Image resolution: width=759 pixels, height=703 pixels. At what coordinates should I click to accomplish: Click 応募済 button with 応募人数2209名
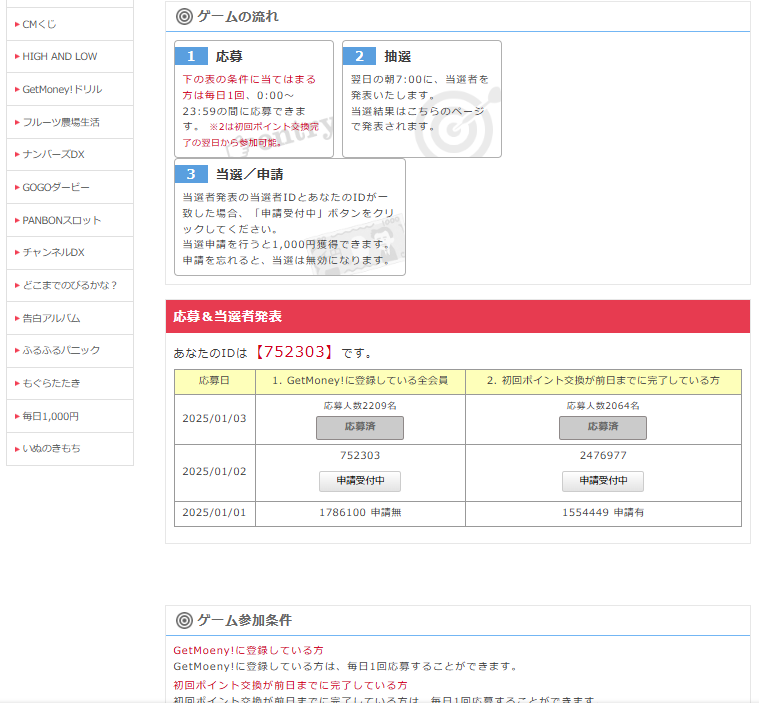click(360, 427)
